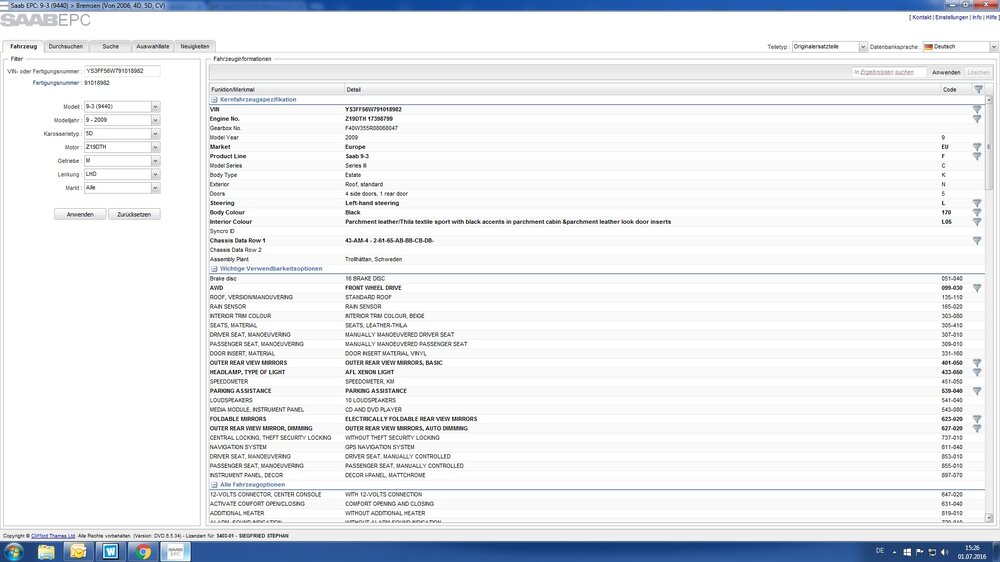The image size is (1000, 562).
Task: Select the NAVIGATION SYSTEM row
Action: (597, 447)
